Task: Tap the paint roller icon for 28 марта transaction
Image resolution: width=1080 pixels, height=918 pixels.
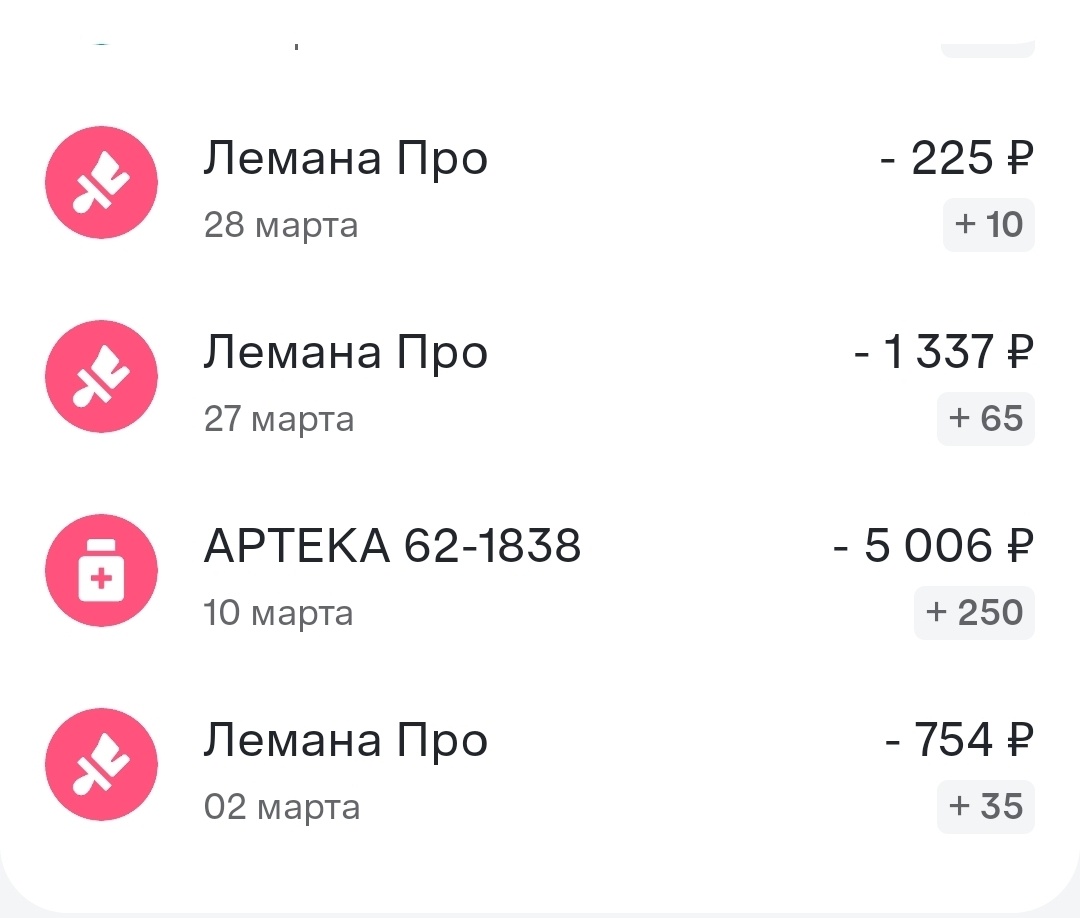Action: click(x=101, y=182)
